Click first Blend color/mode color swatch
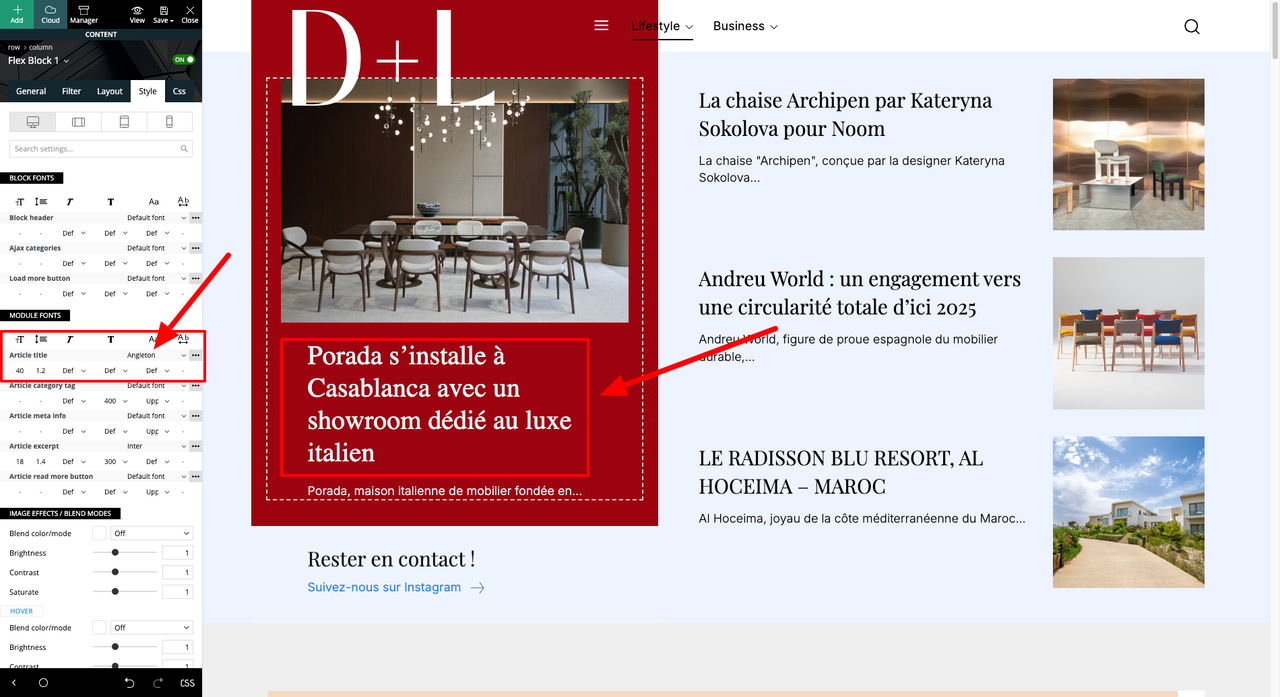The image size is (1280, 697). (x=99, y=533)
